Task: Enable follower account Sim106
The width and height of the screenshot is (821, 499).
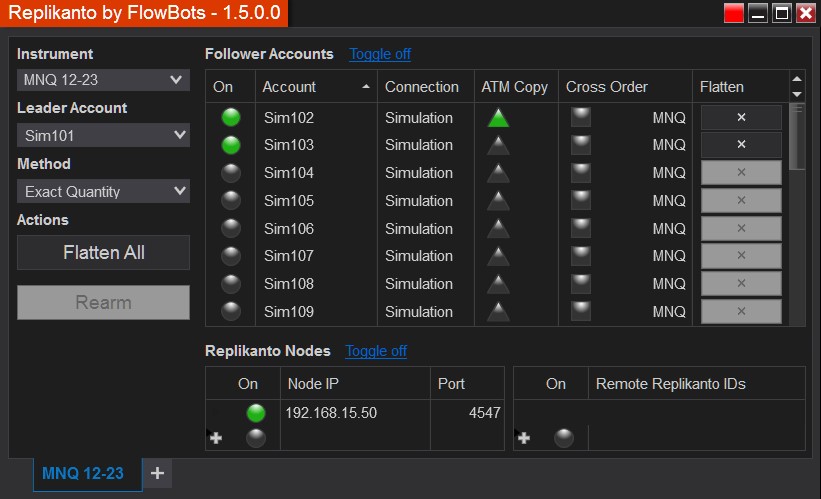Action: click(x=231, y=228)
